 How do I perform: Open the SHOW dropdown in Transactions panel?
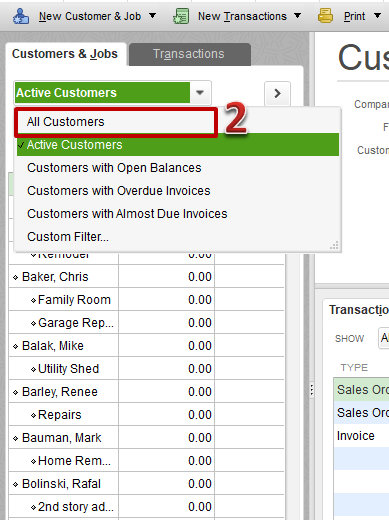(384, 338)
